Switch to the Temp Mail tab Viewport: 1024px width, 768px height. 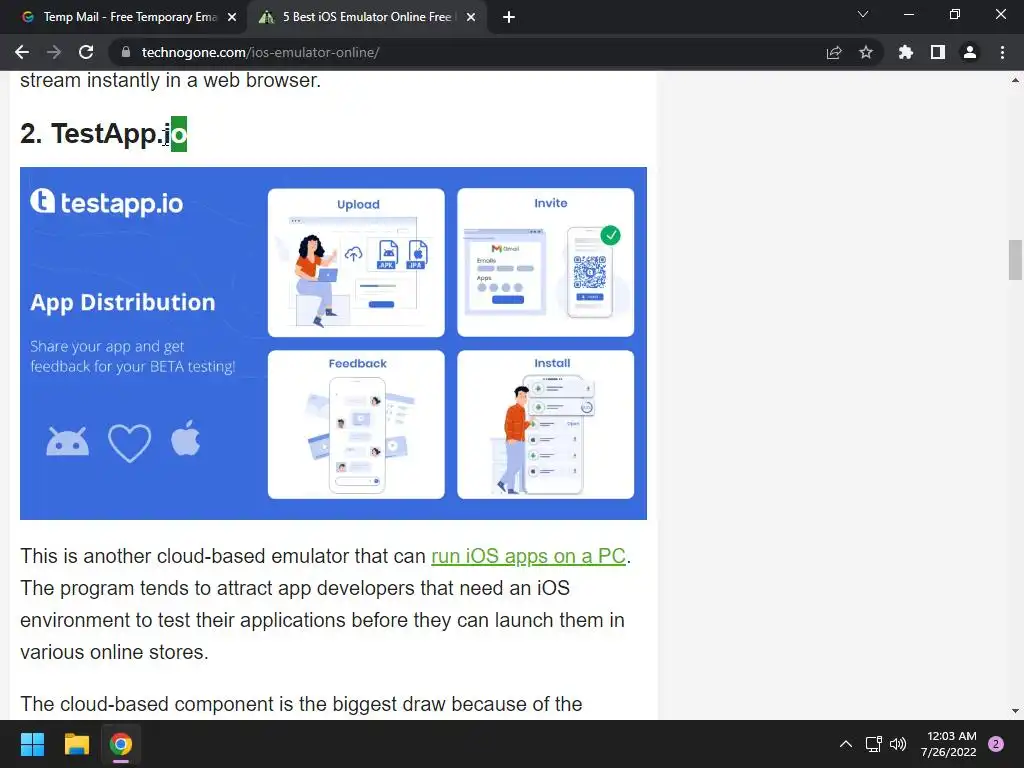(123, 17)
